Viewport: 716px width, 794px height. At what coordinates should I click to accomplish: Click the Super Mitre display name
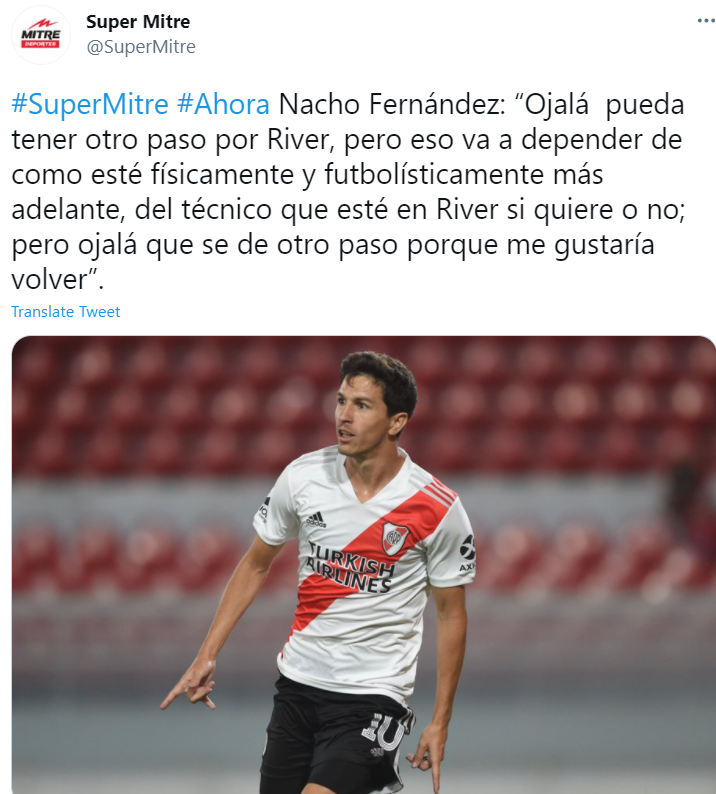(x=138, y=22)
